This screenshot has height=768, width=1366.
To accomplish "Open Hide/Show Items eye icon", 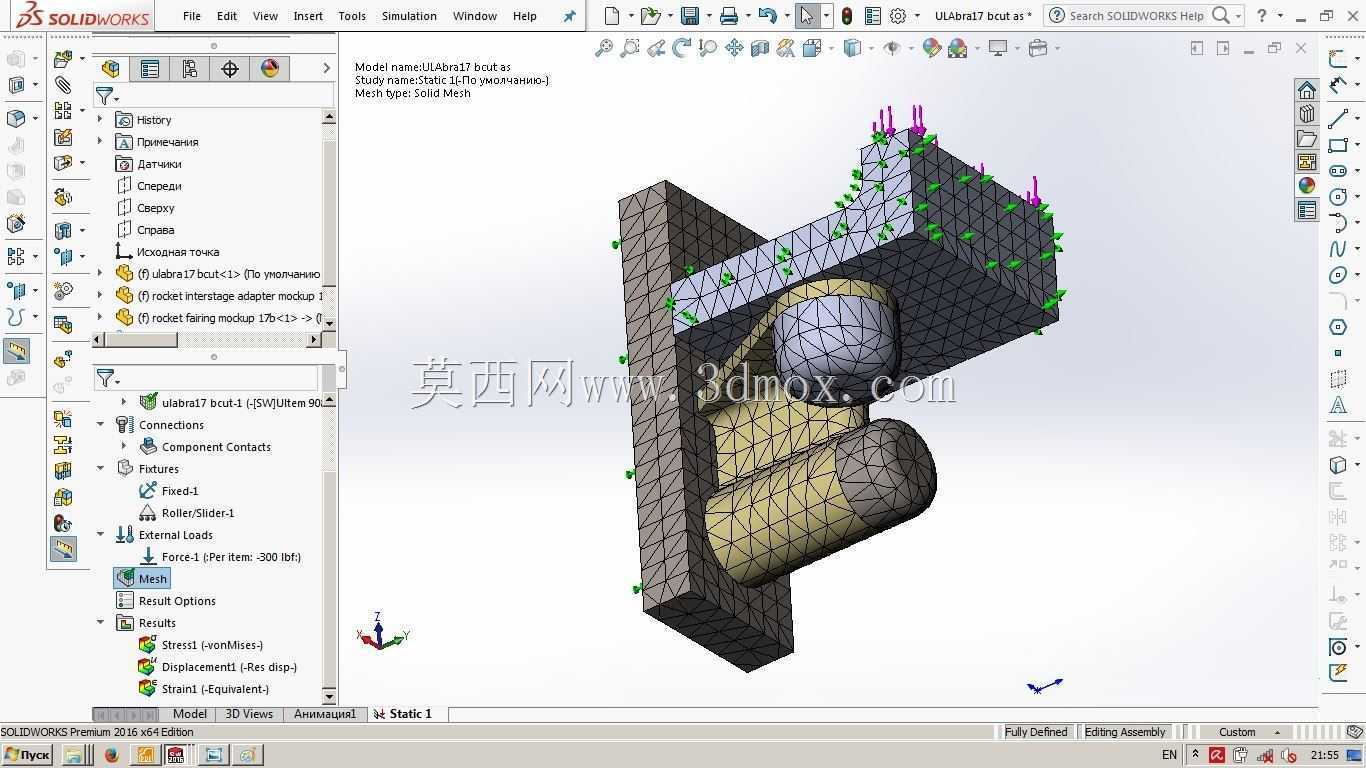I will [x=892, y=48].
